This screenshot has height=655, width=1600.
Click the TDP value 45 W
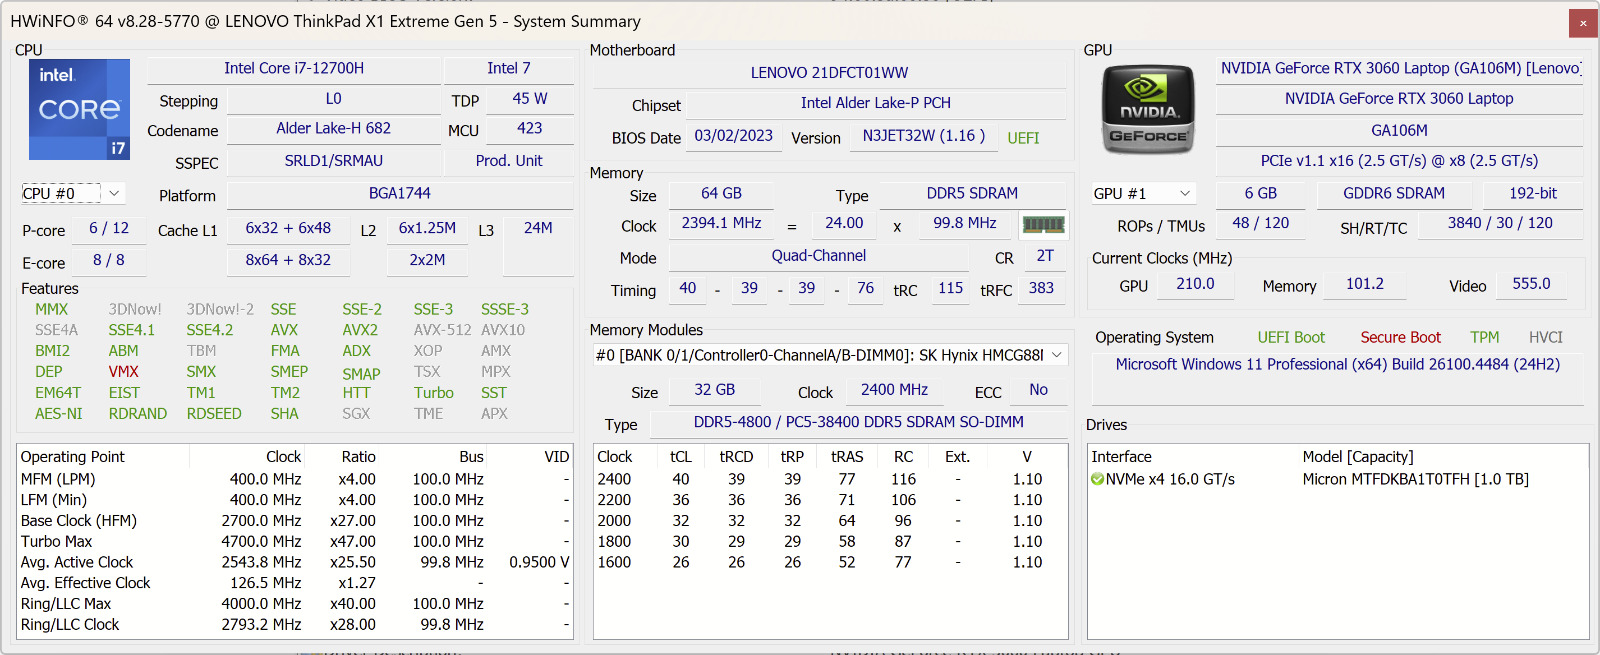[530, 99]
